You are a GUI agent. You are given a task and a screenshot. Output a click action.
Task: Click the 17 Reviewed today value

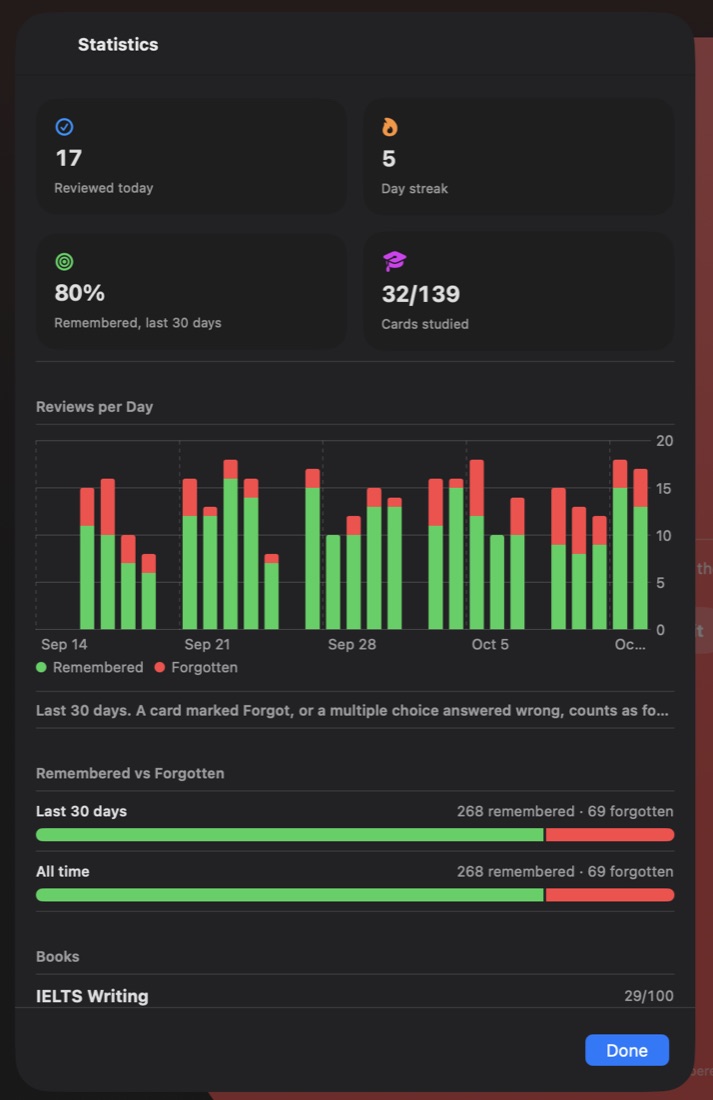point(69,158)
